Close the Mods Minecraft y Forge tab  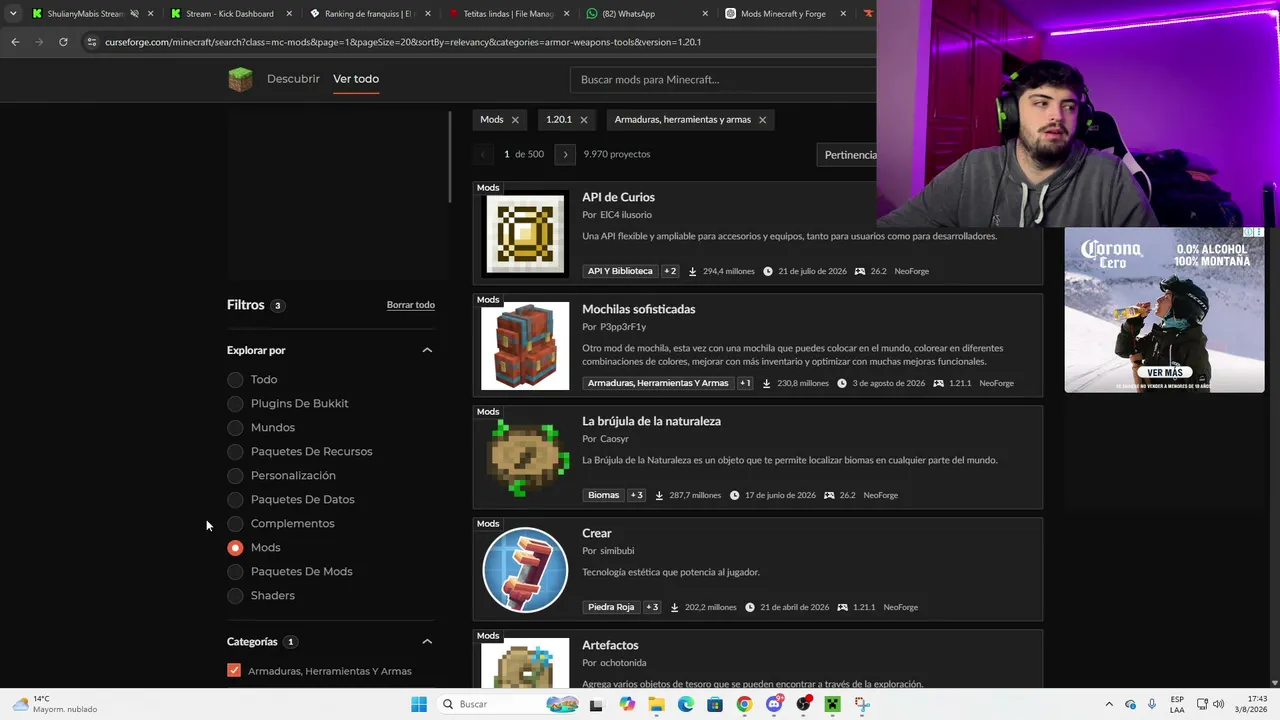(x=843, y=14)
